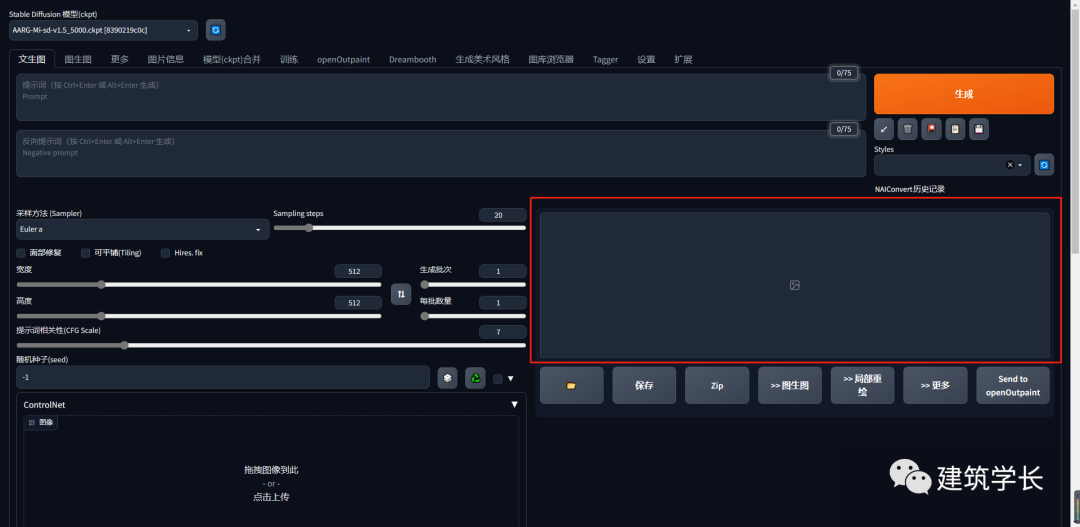This screenshot has height=527, width=1080.
Task: Switch to the 更多 tab
Action: (x=120, y=59)
